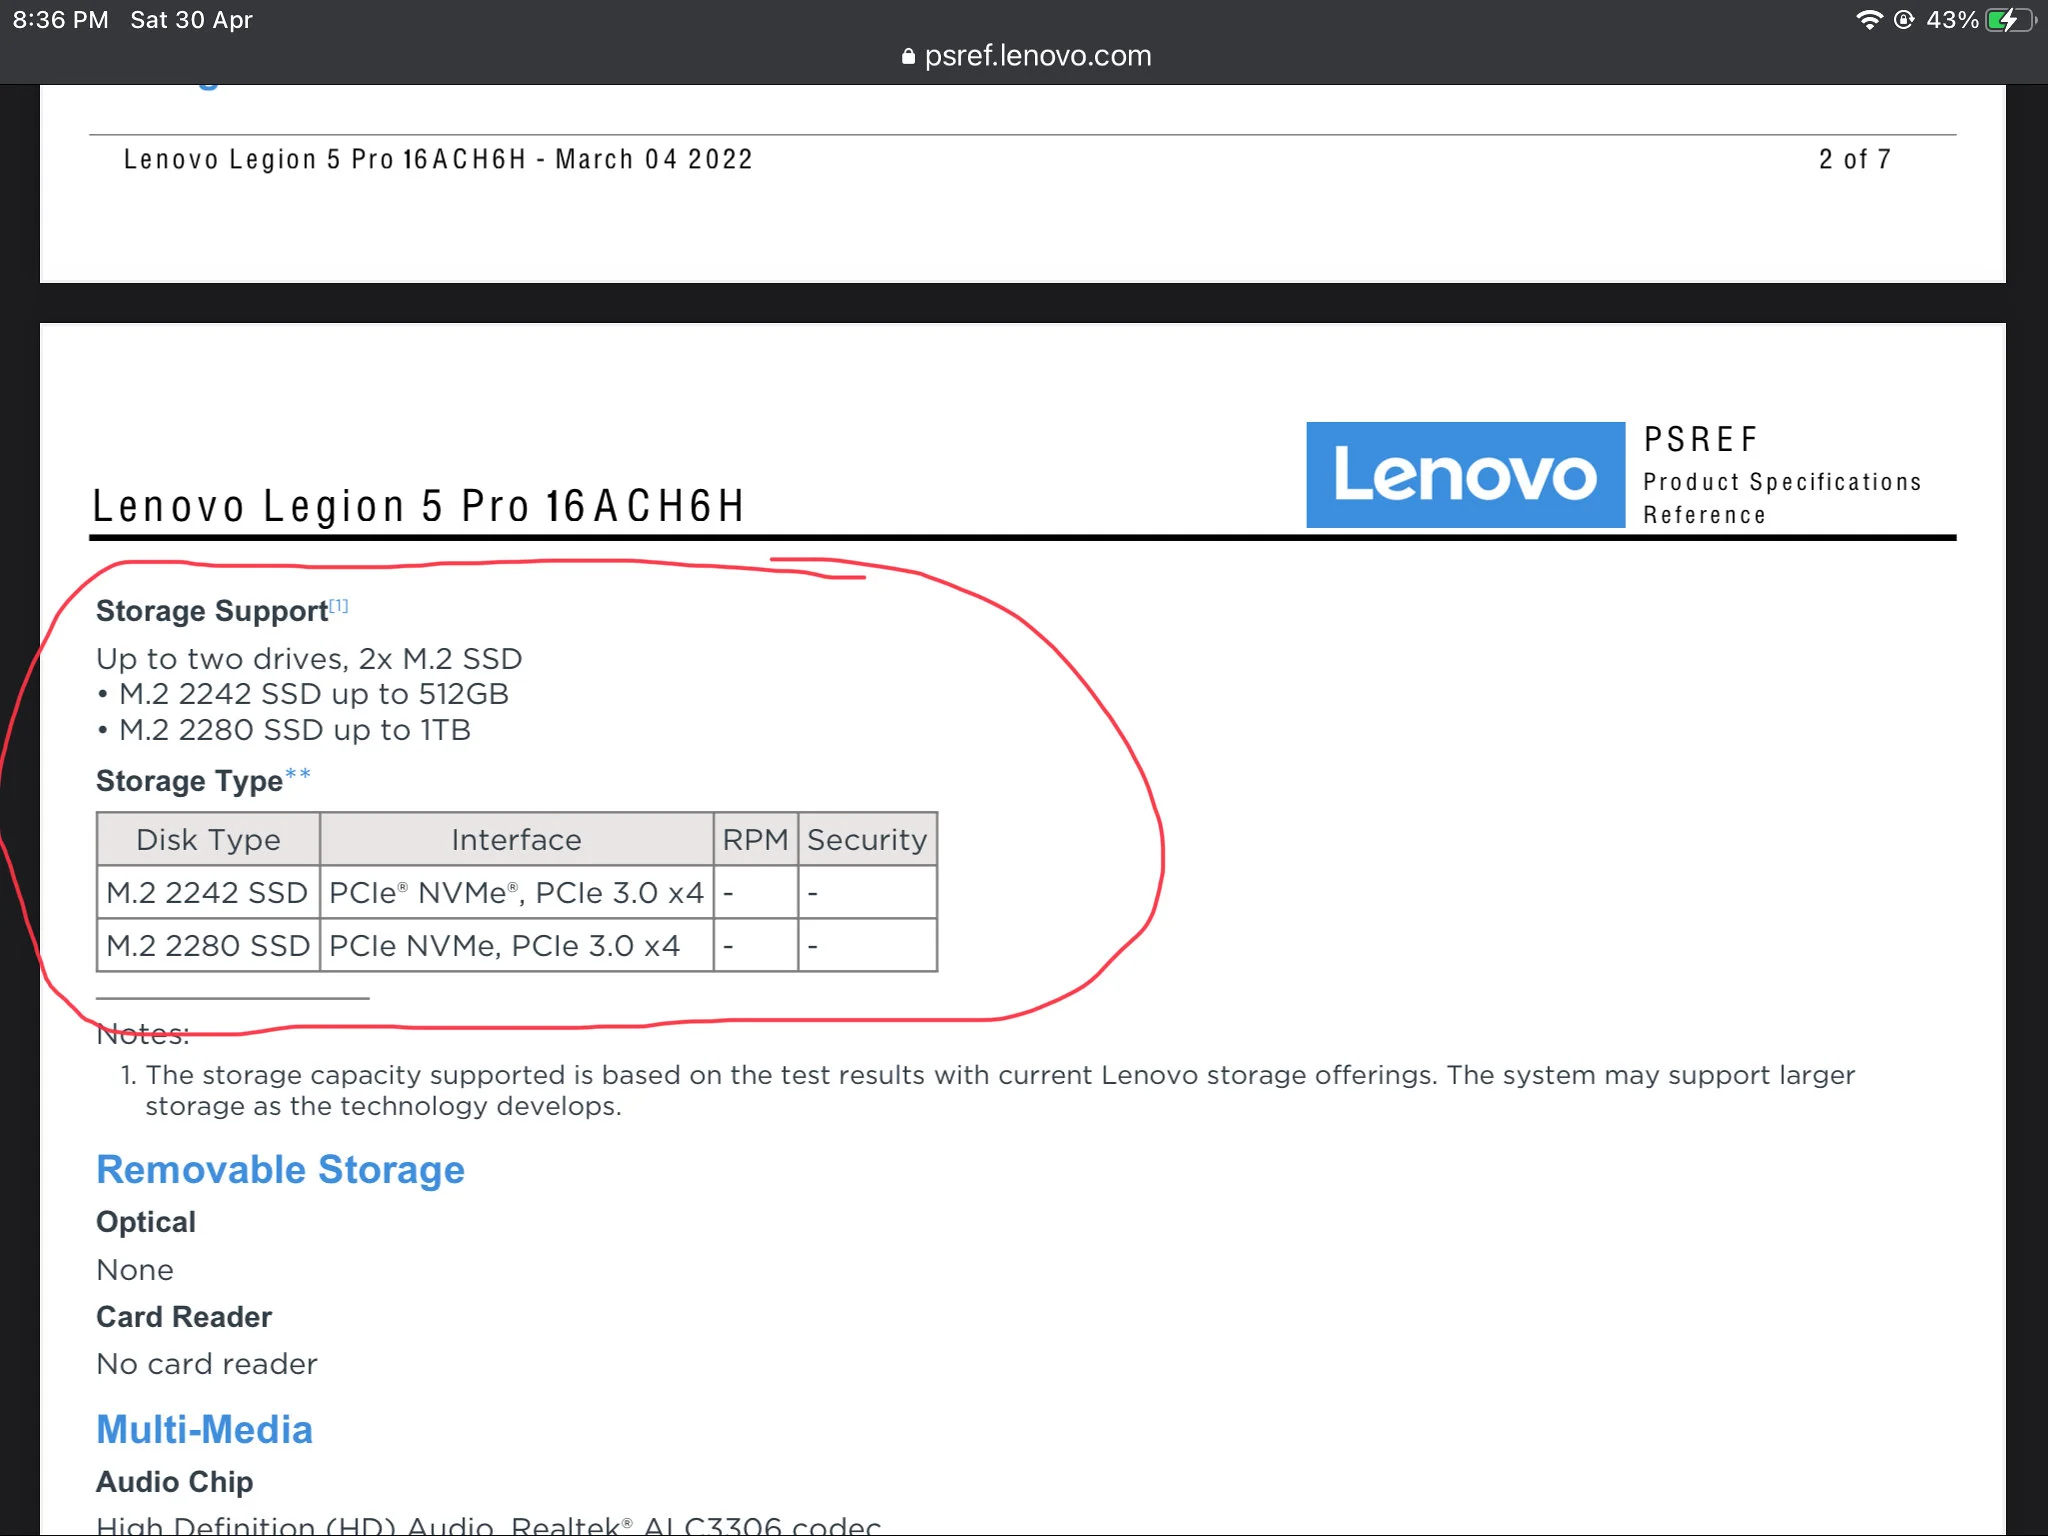
Task: Open the psref.lenovo.com address bar
Action: click(x=1027, y=56)
